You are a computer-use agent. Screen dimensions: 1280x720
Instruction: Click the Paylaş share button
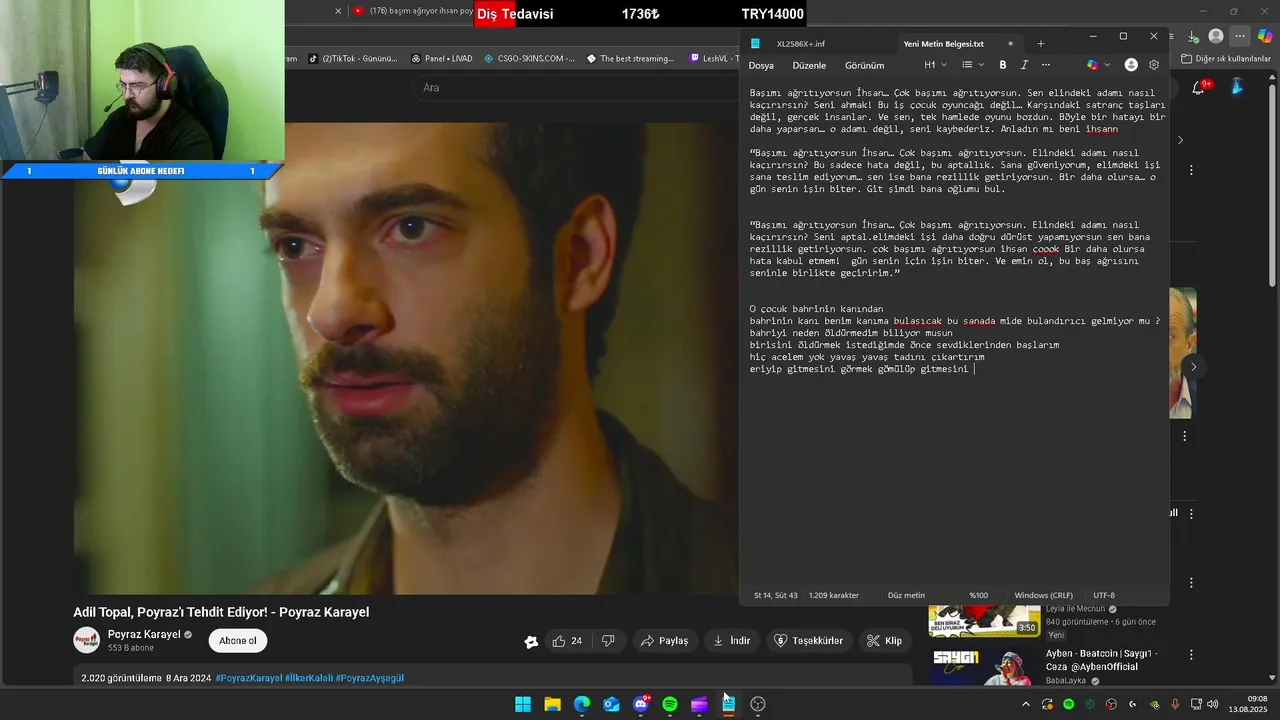click(x=664, y=641)
